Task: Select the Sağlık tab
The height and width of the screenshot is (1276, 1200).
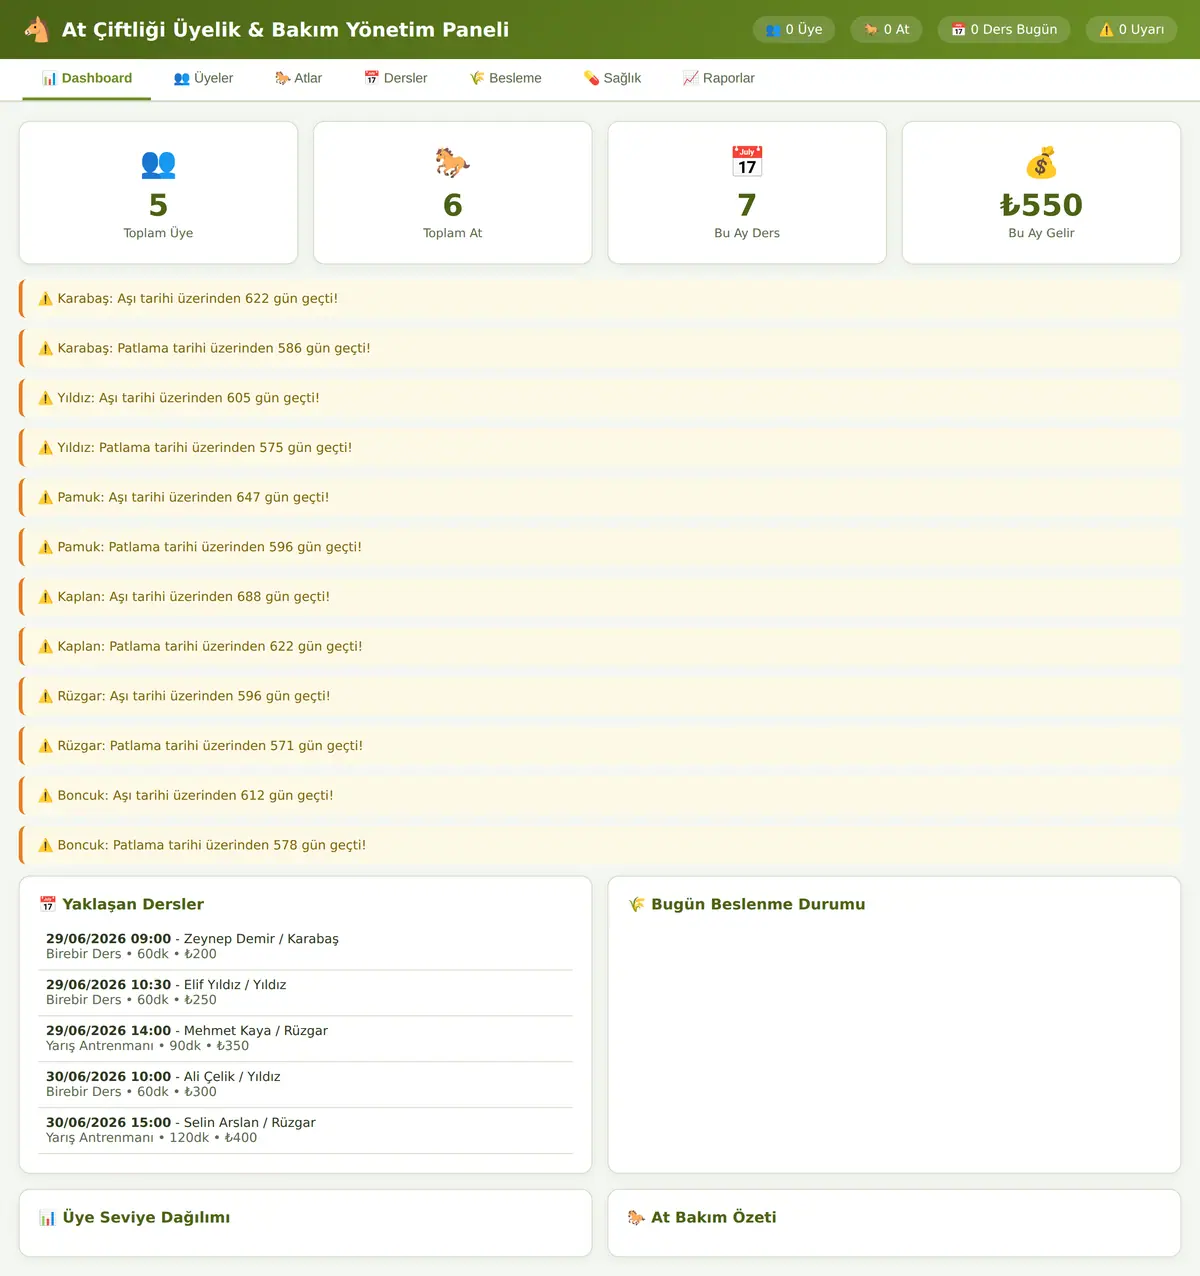Action: pyautogui.click(x=612, y=78)
